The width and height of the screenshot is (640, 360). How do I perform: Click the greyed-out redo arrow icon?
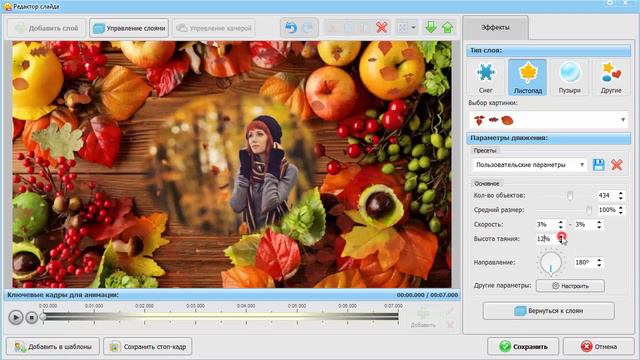tap(308, 28)
